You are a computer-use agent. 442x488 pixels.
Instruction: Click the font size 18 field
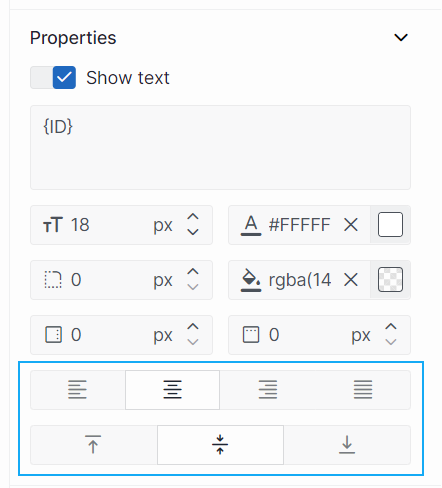pyautogui.click(x=110, y=225)
